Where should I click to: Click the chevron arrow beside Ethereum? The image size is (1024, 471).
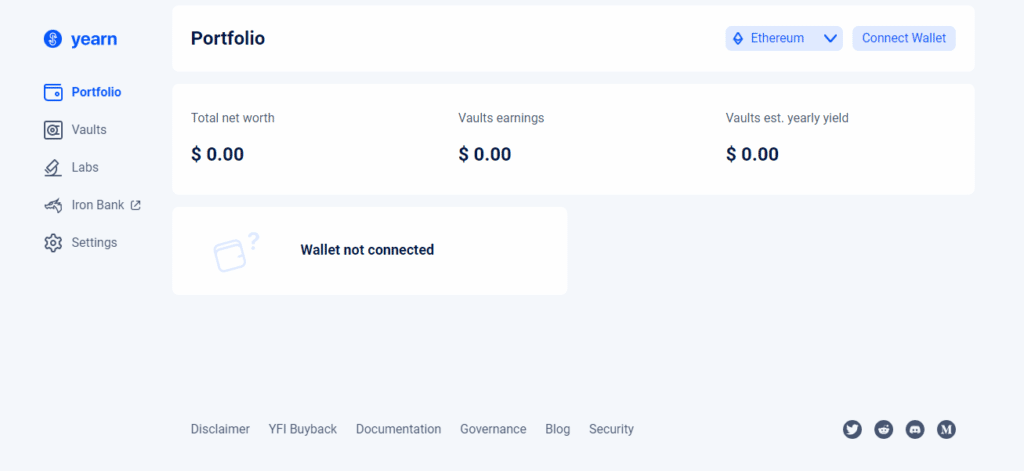pos(830,38)
